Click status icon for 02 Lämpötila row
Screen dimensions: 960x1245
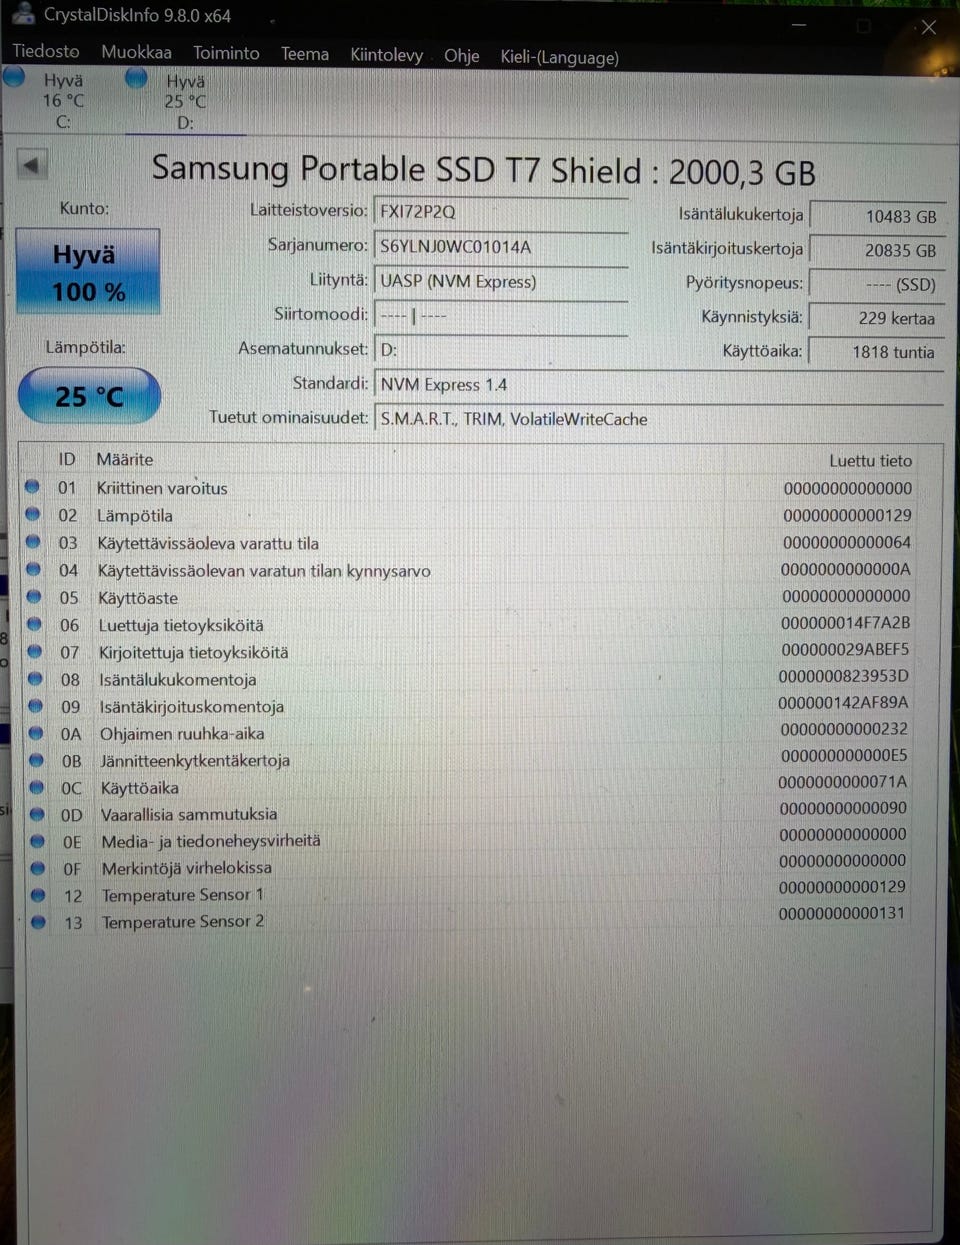coord(33,514)
